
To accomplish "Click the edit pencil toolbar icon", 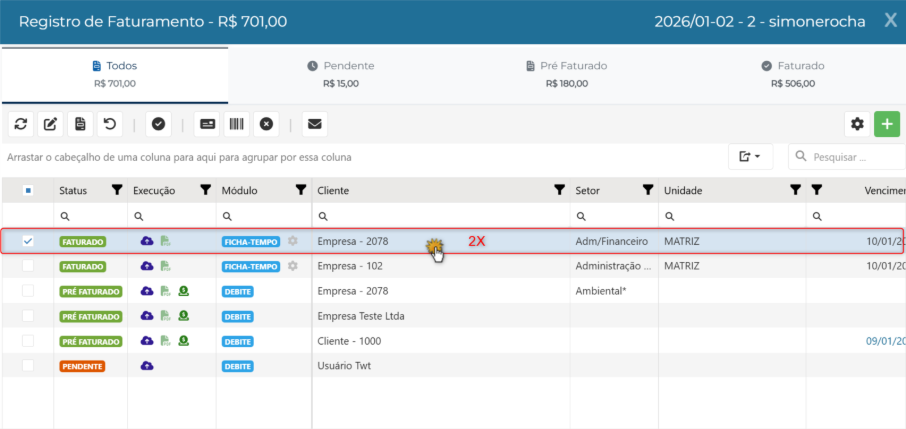I will point(50,124).
